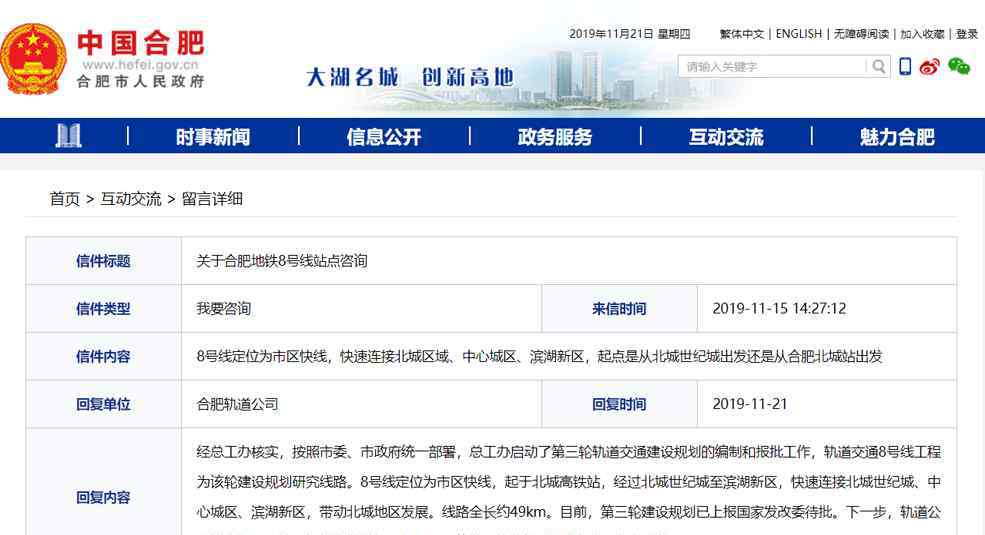Click 留言详细 breadcrumb text

(x=212, y=199)
